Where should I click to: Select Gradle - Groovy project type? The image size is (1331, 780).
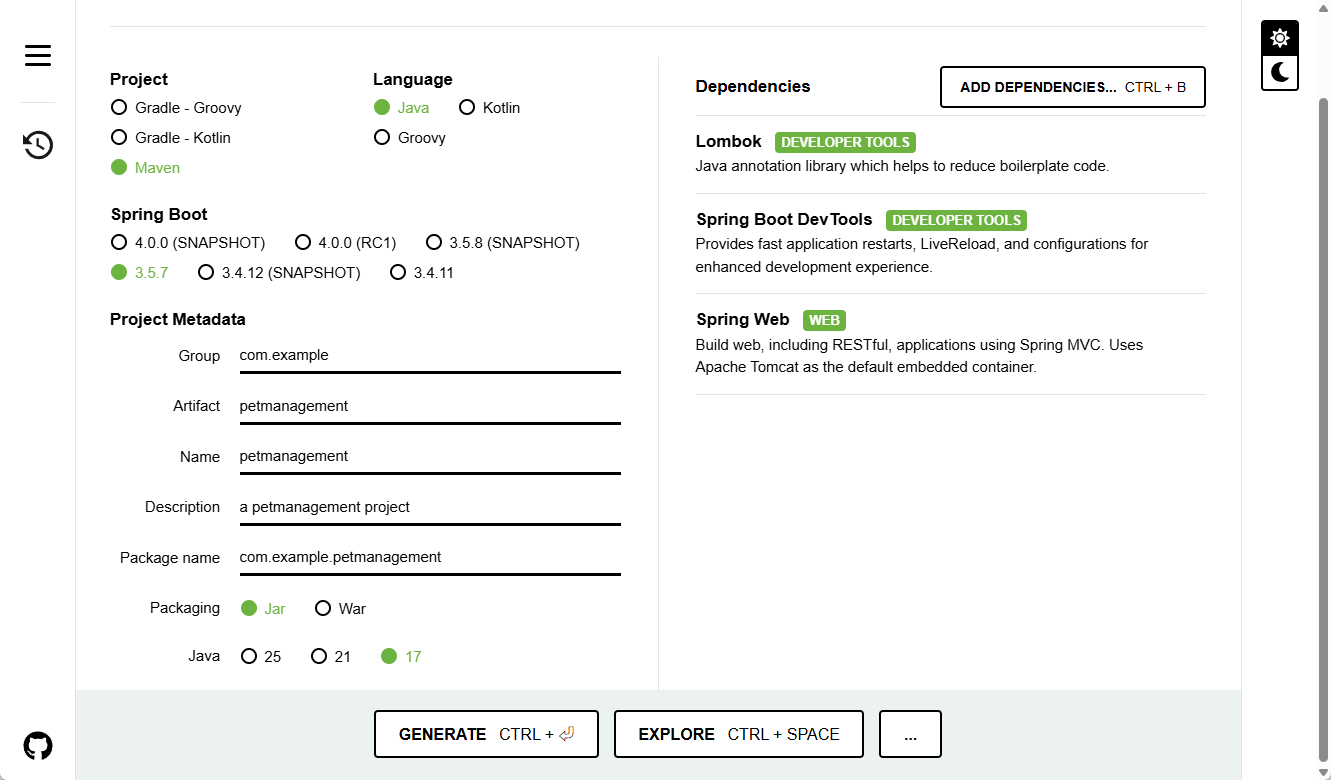(x=119, y=107)
